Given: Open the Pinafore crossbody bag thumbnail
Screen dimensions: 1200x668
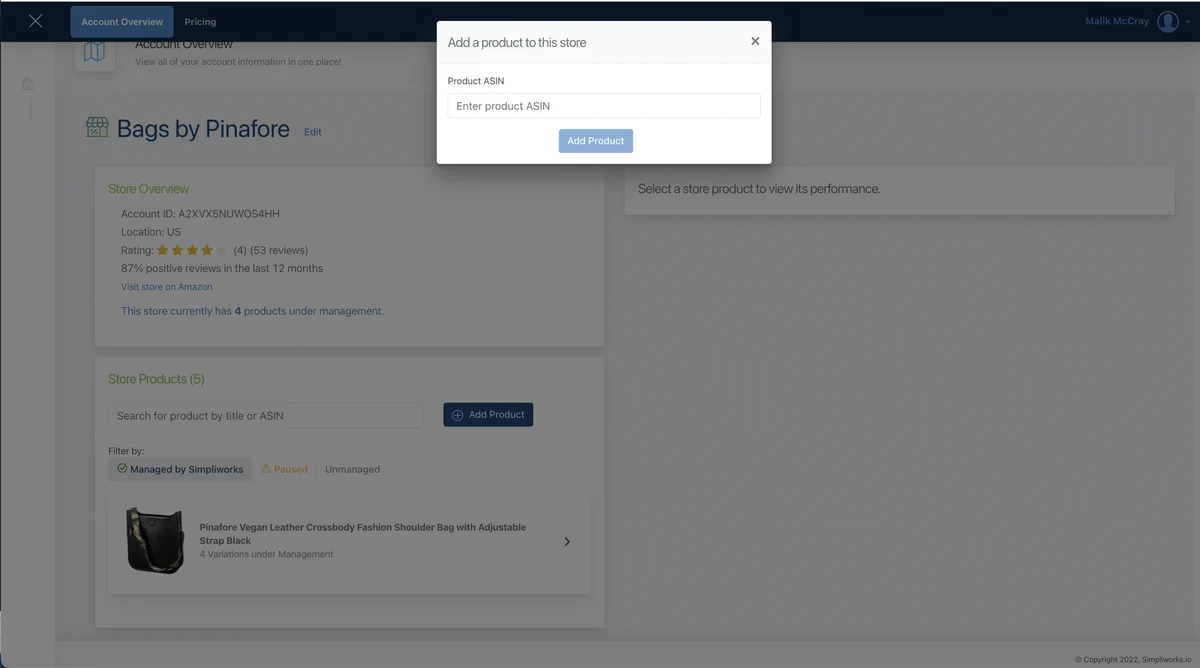Looking at the screenshot, I should 155,540.
